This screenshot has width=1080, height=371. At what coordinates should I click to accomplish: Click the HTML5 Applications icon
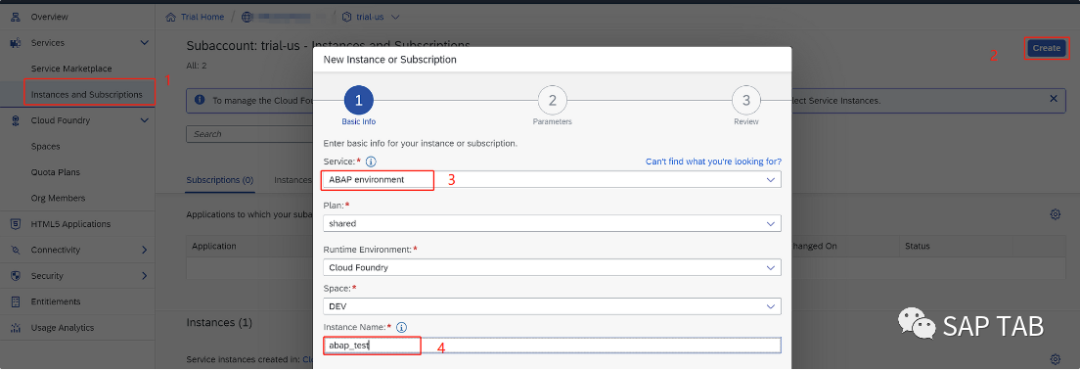[x=15, y=224]
